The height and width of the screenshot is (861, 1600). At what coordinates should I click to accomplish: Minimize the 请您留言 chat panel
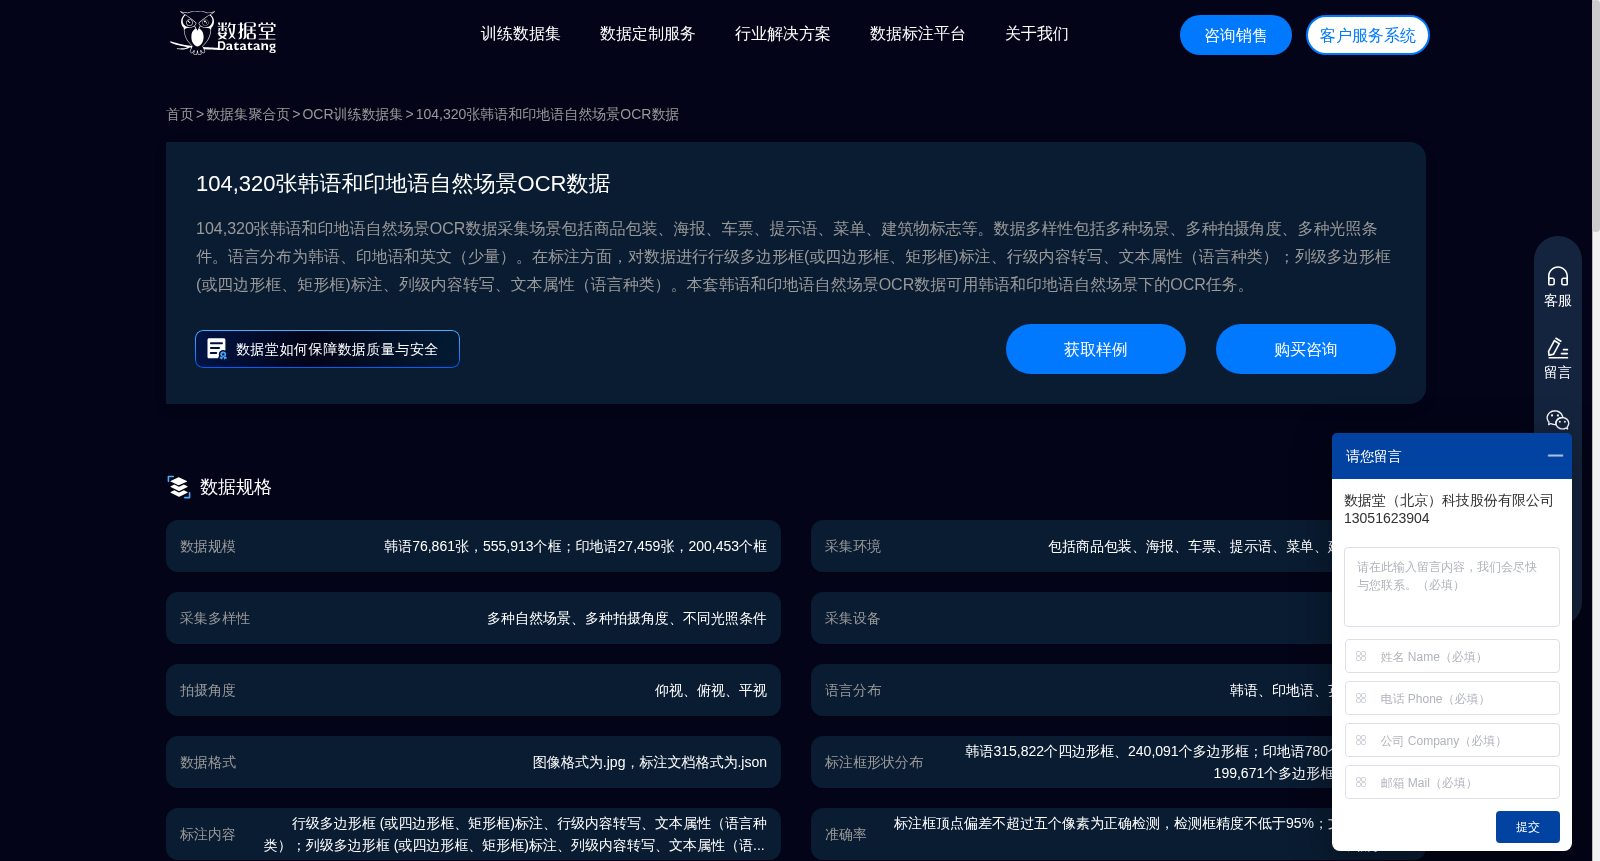point(1555,455)
